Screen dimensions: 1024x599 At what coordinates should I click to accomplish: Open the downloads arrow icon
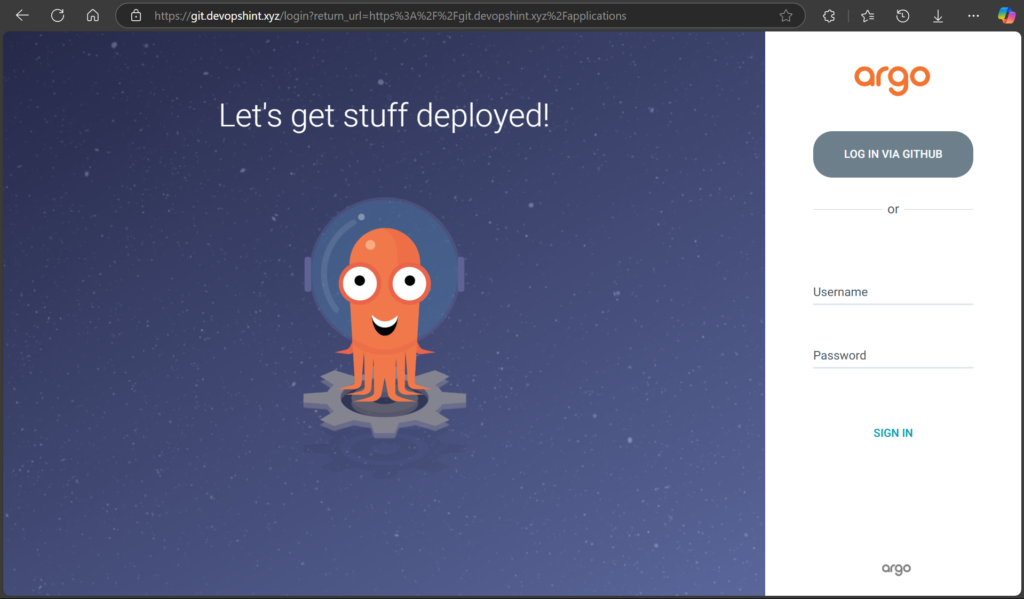tap(938, 16)
